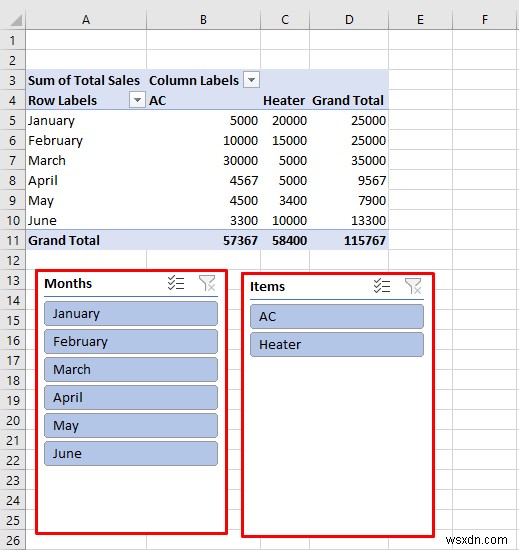Toggle Multi-Select in the Items slicer
Image resolution: width=519 pixels, height=550 pixels.
382,286
